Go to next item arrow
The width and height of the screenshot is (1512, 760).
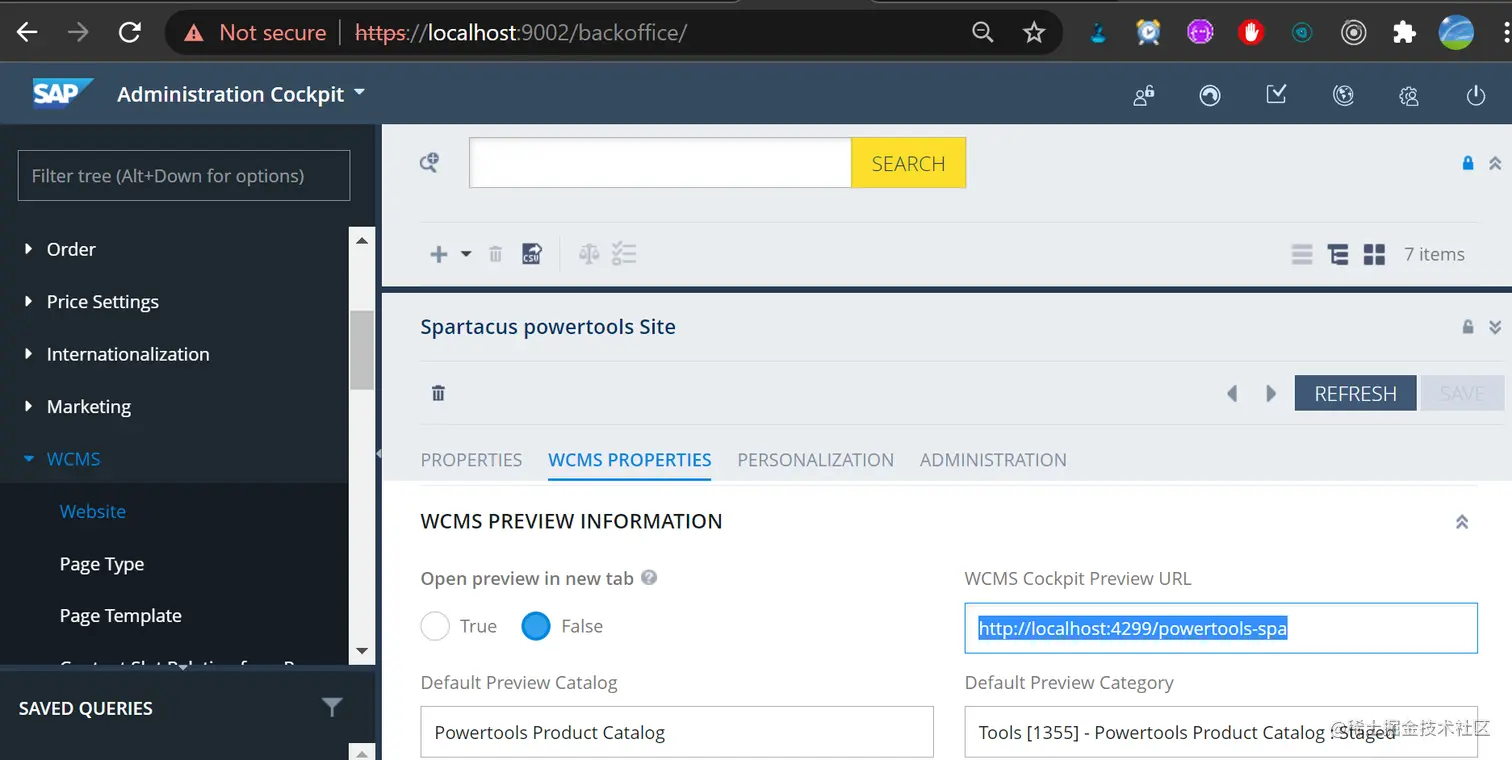tap(1271, 394)
